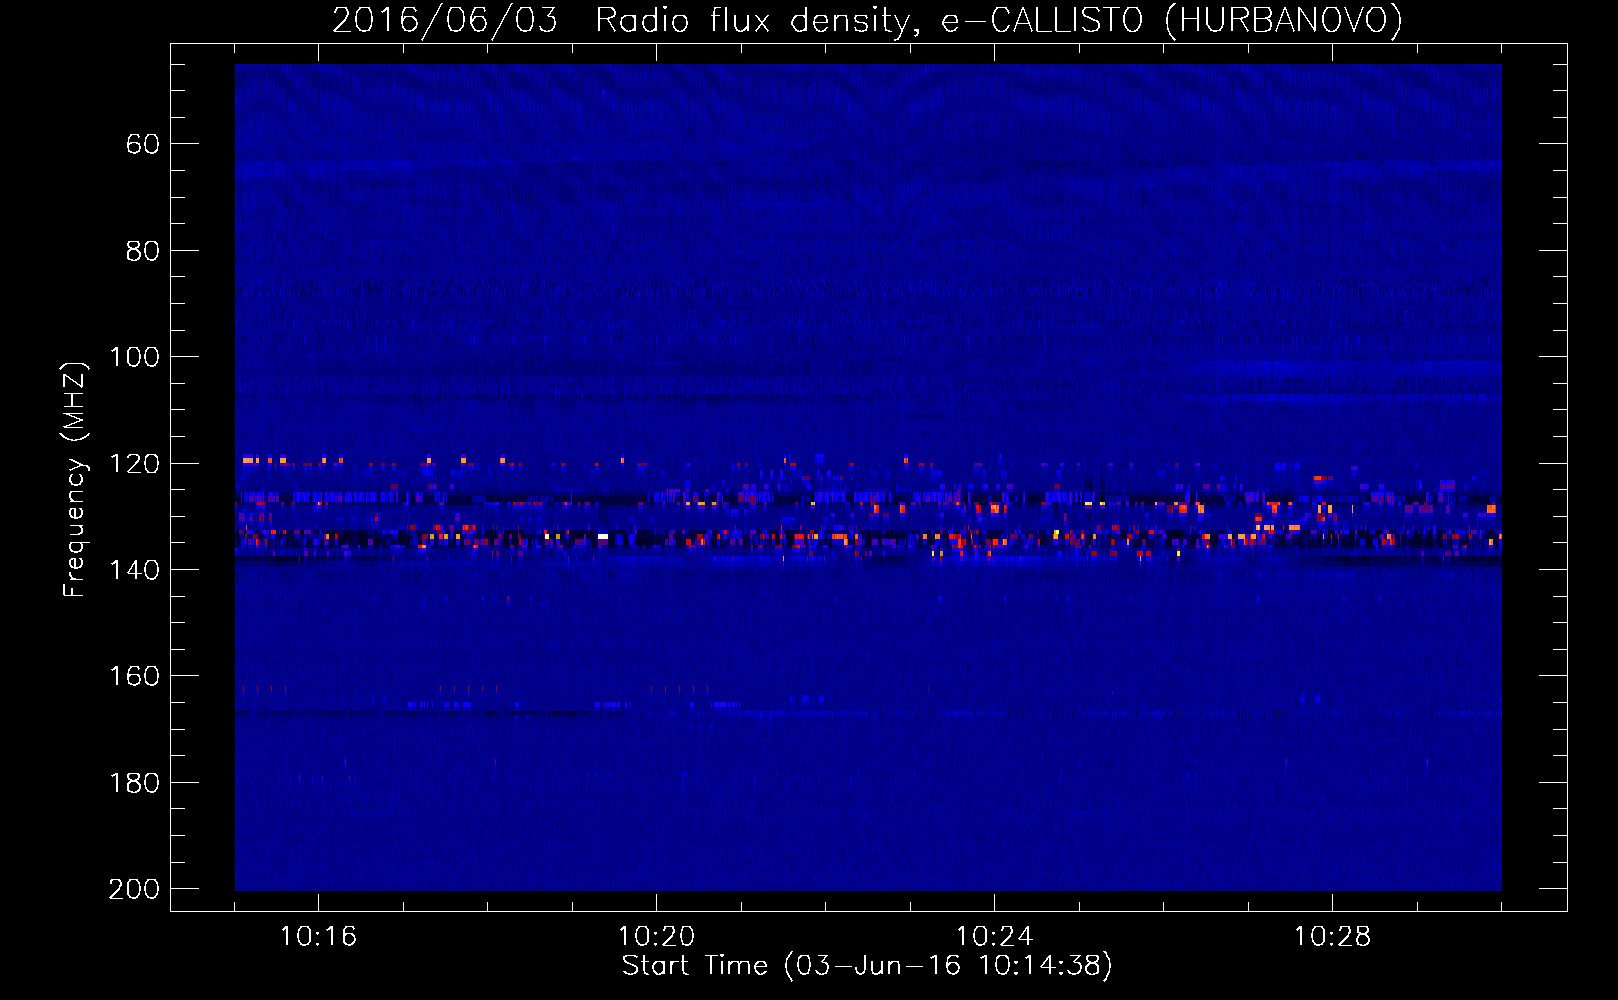Click the '10:20' time tick label
Image resolution: width=1618 pixels, height=1000 pixels.
pyautogui.click(x=656, y=937)
